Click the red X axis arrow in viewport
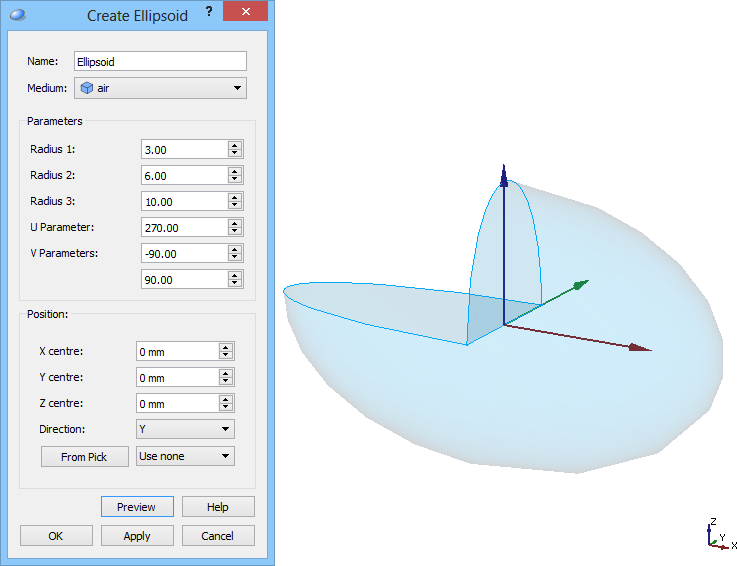 (578, 337)
